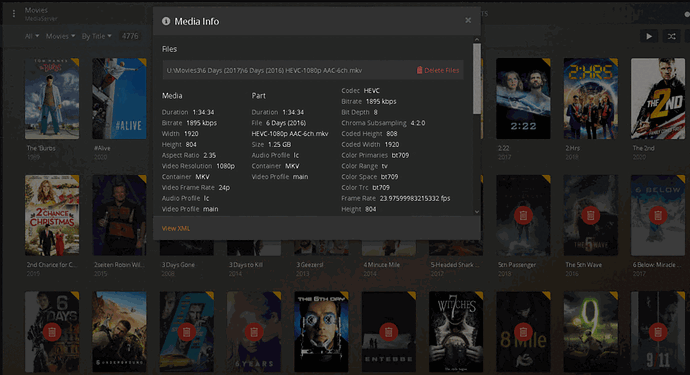Click the Media Info scrollbar up arrow
The height and width of the screenshot is (375, 690).
pyautogui.click(x=477, y=40)
